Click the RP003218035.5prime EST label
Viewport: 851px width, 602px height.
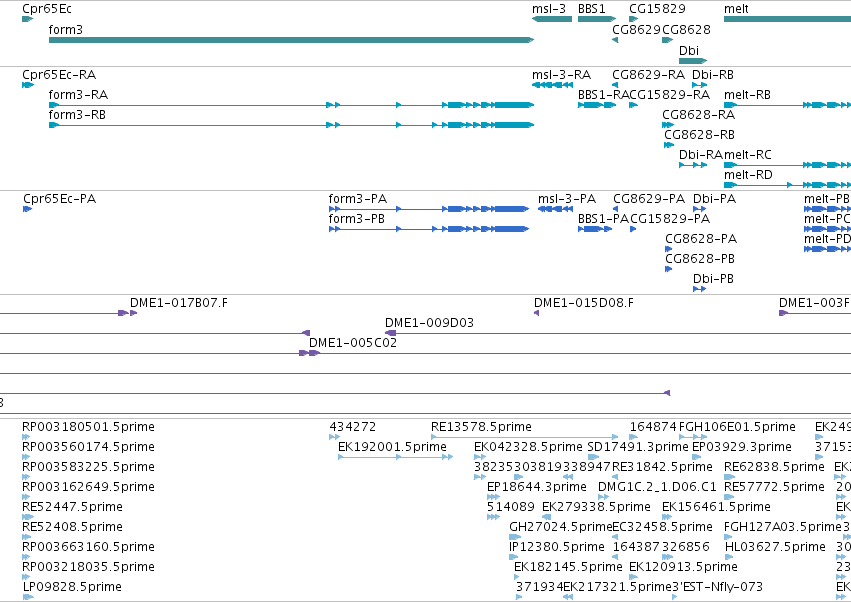88,567
